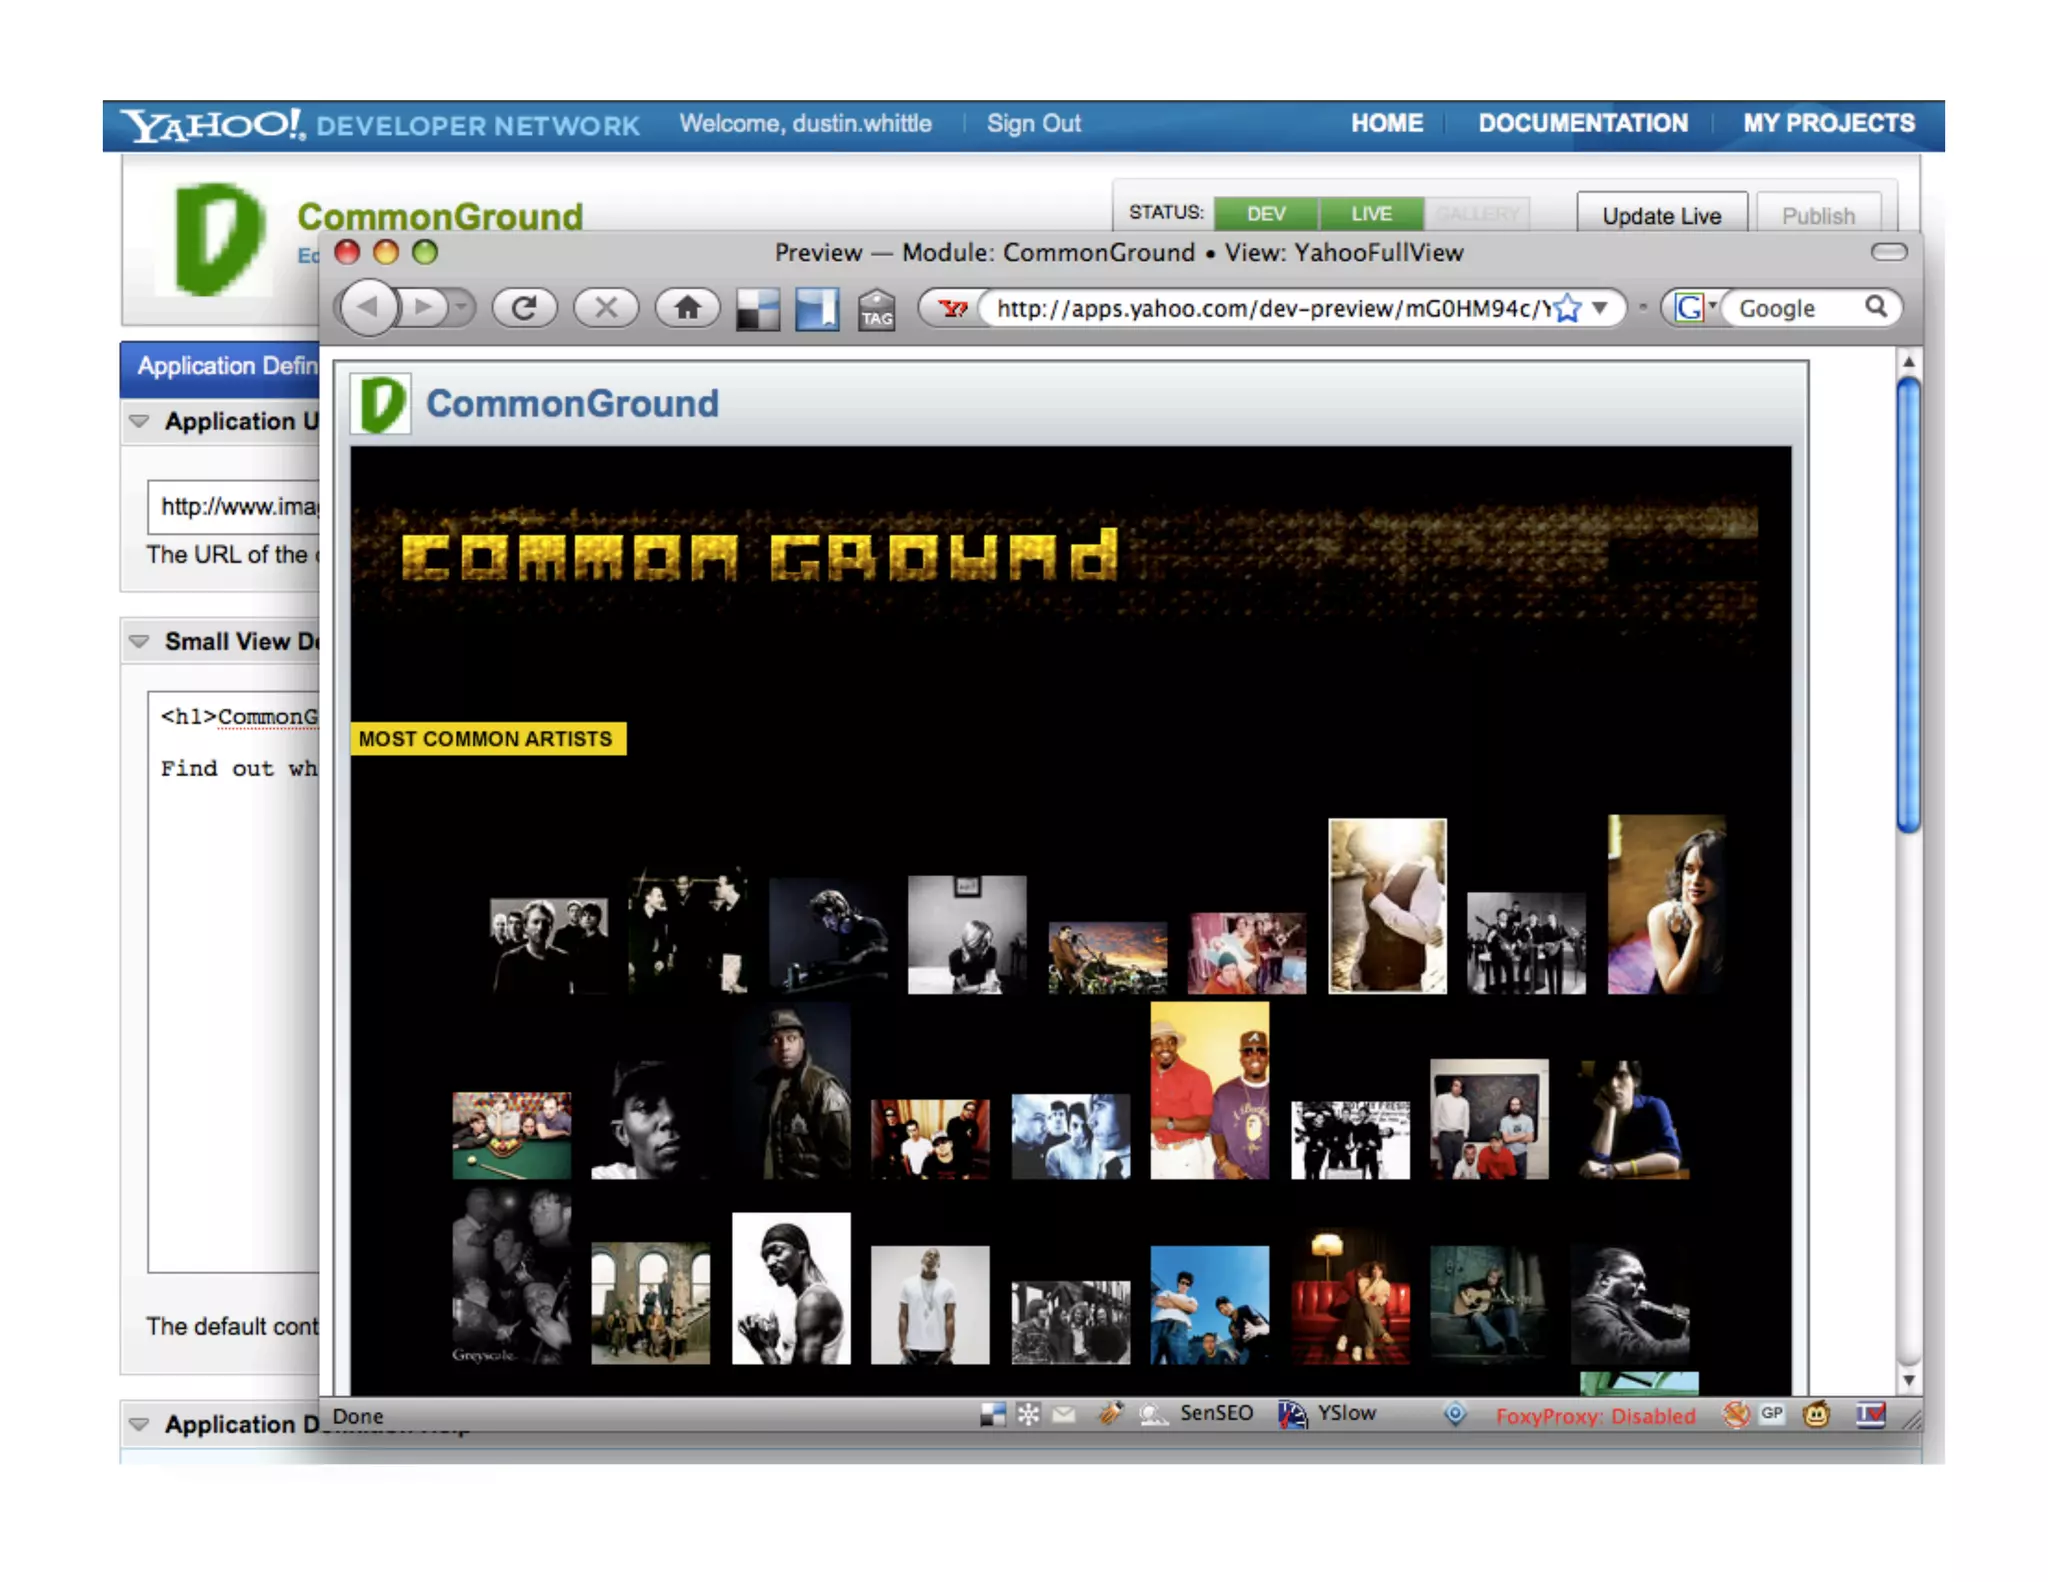Image resolution: width=2048 pixels, height=1582 pixels.
Task: Click the Yahoo site icon in the address bar
Action: pos(952,308)
